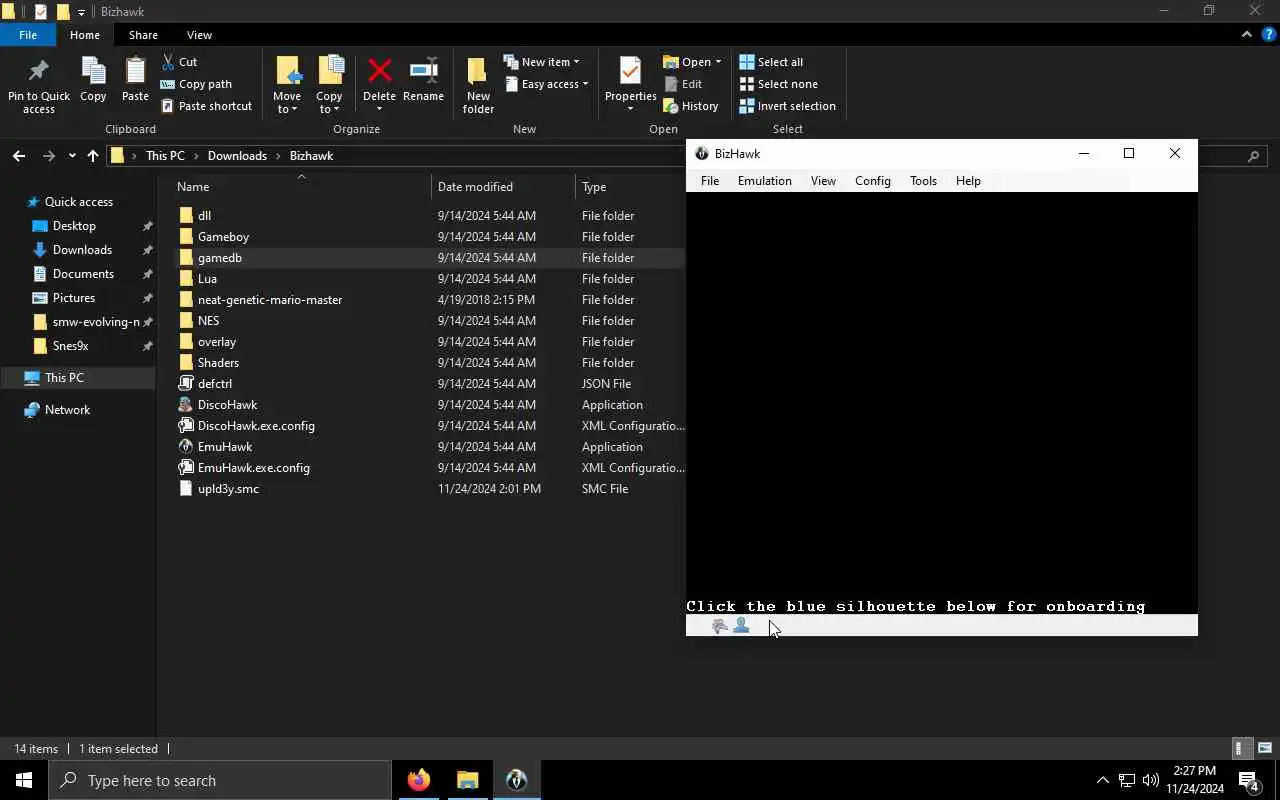Open Firefox from the taskbar
This screenshot has height=800, width=1280.
[x=419, y=780]
